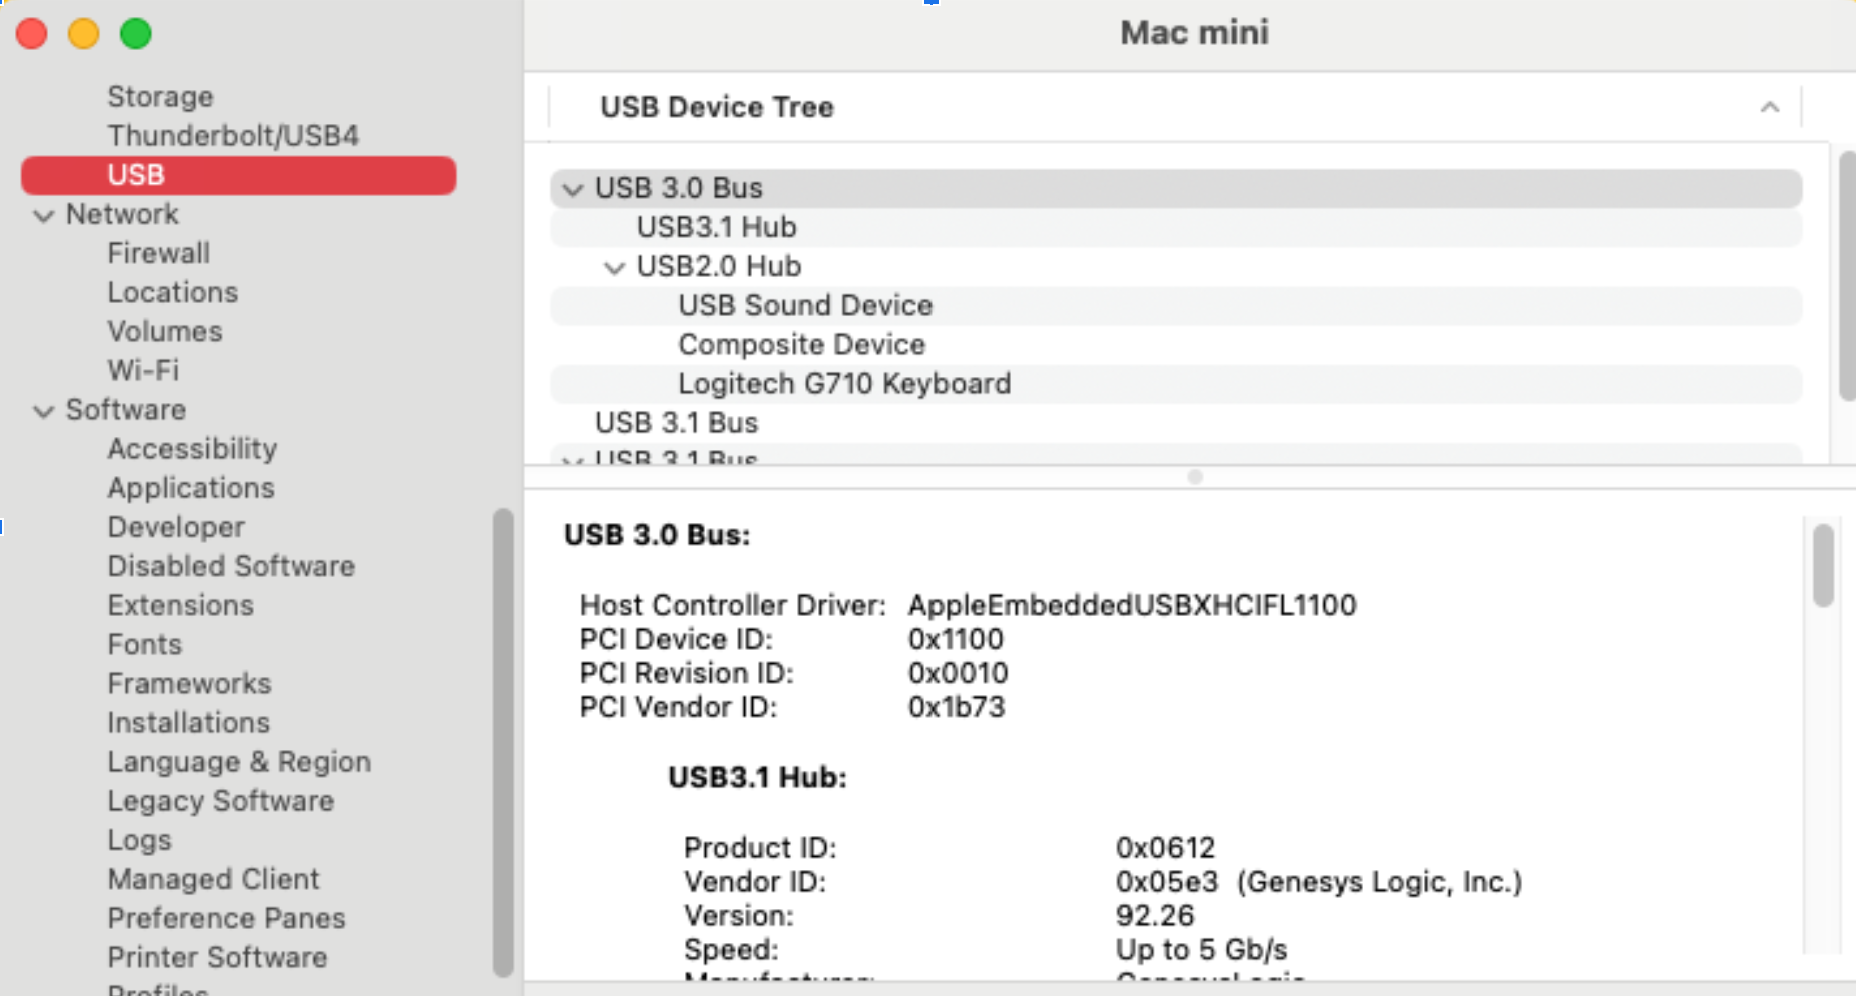Select the Logitech G710 Keyboard device
The image size is (1856, 996).
pos(845,383)
